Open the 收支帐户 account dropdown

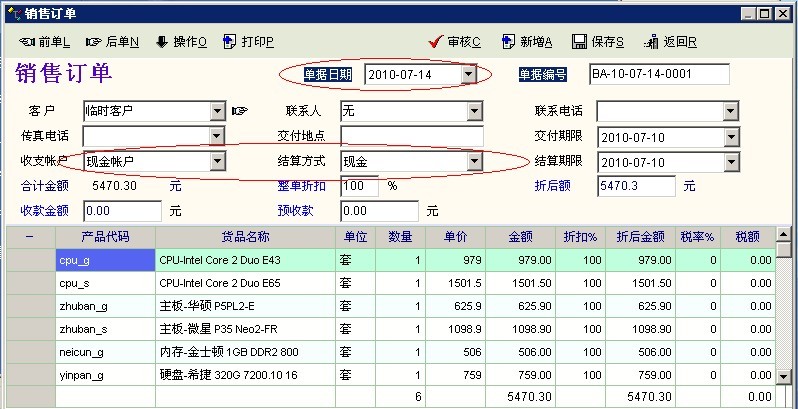(216, 161)
